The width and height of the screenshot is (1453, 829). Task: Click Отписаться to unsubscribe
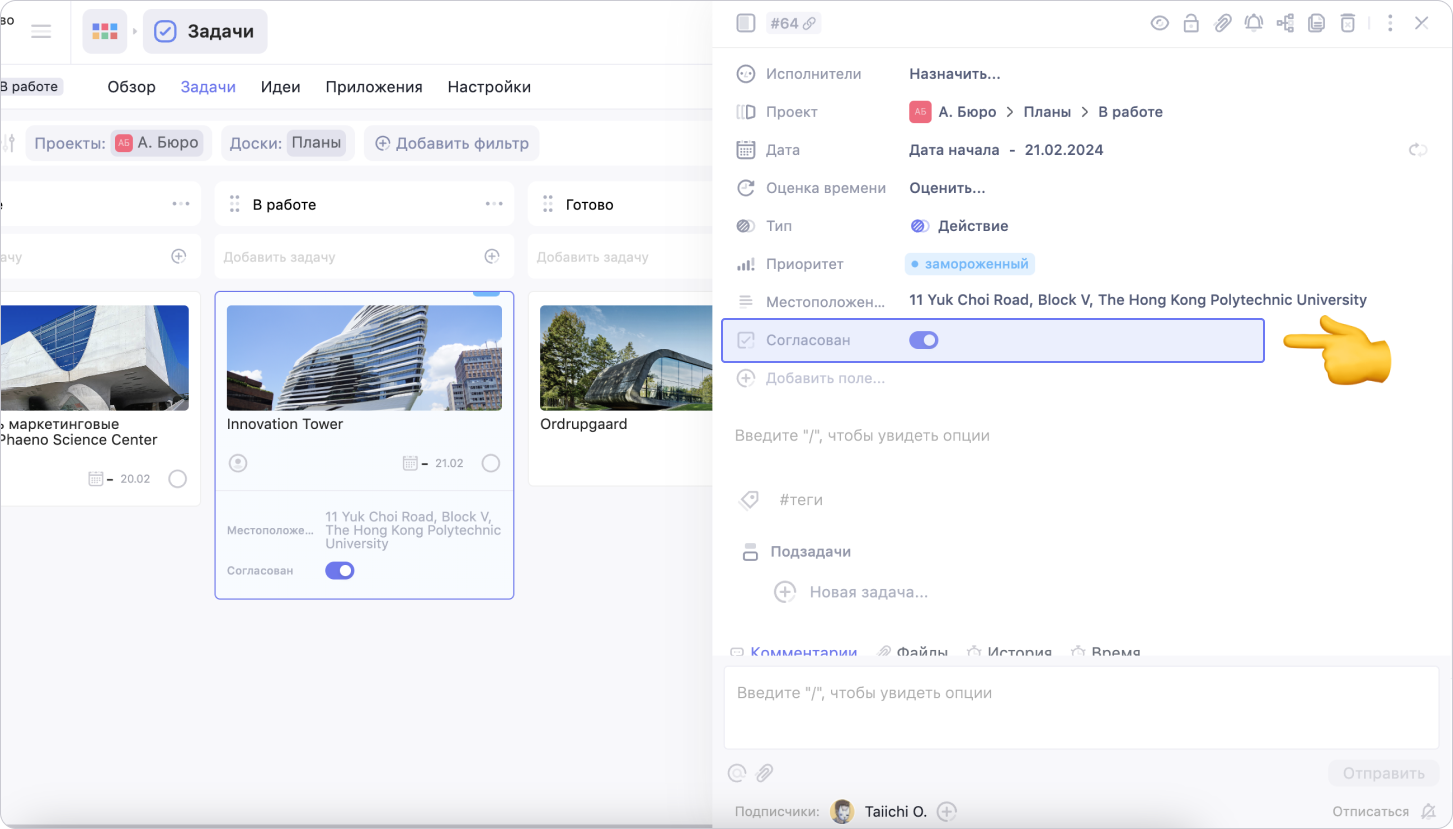(1370, 811)
